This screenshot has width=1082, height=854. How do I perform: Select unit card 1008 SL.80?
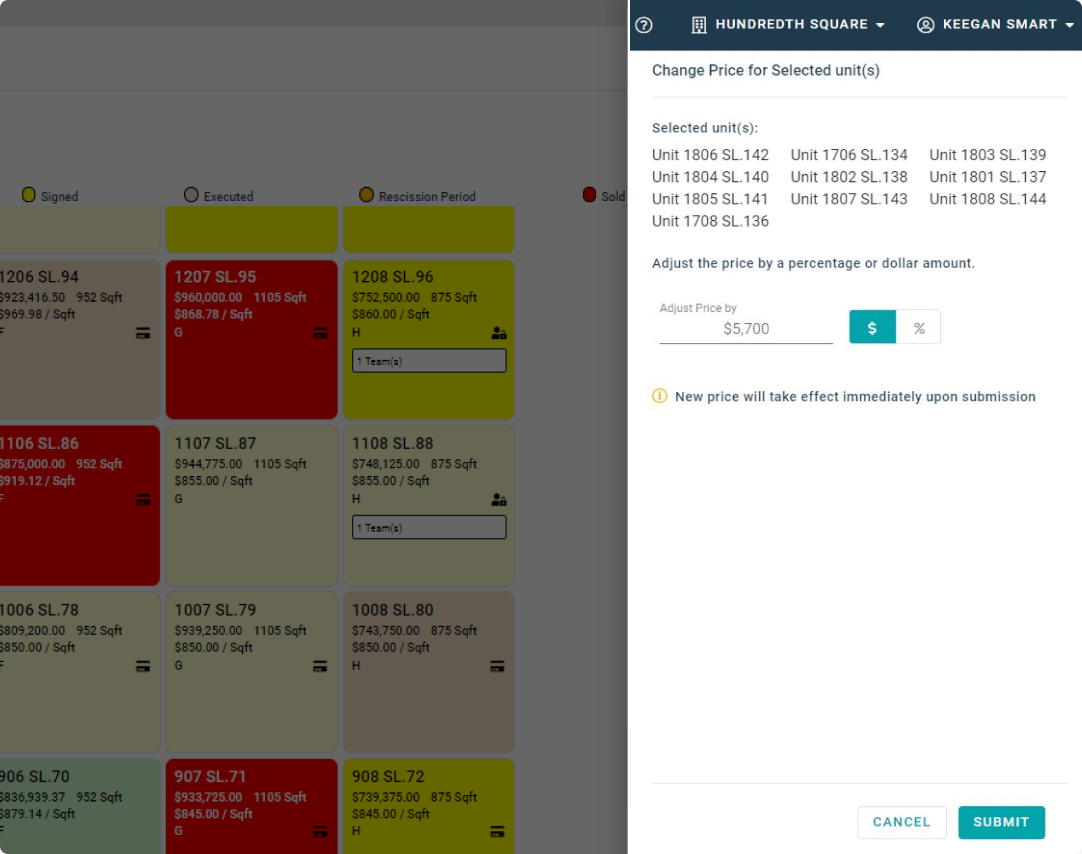pyautogui.click(x=429, y=672)
